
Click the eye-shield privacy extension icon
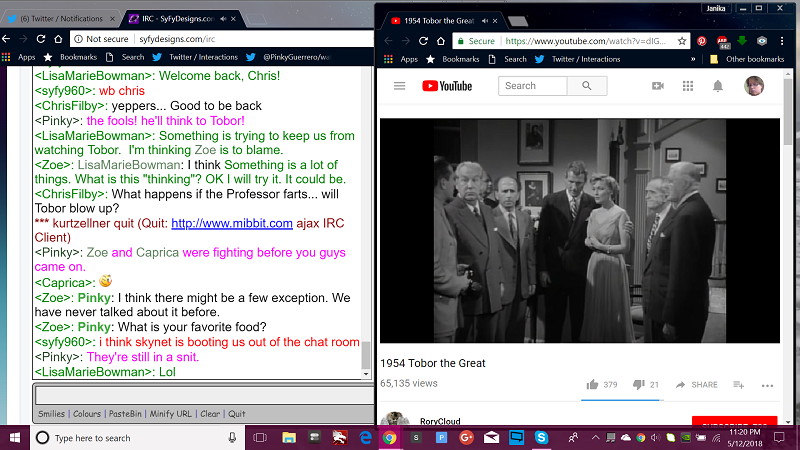(762, 41)
